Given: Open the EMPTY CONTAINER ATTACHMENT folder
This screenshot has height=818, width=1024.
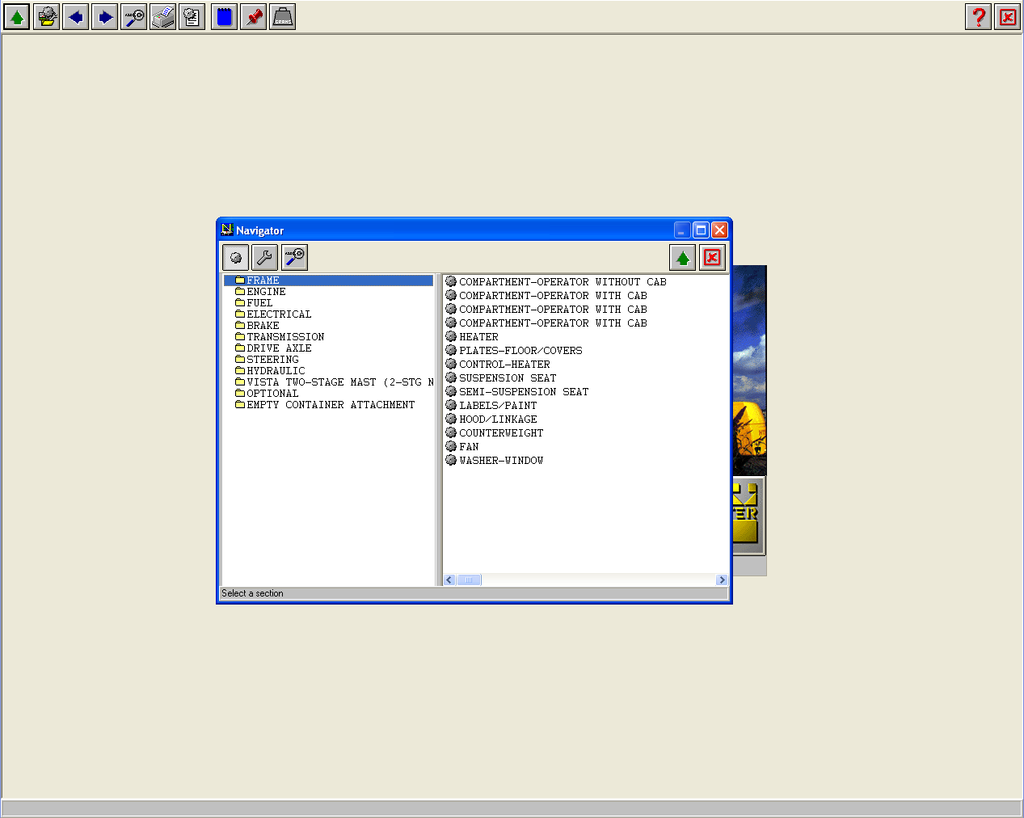Looking at the screenshot, I should coord(330,405).
